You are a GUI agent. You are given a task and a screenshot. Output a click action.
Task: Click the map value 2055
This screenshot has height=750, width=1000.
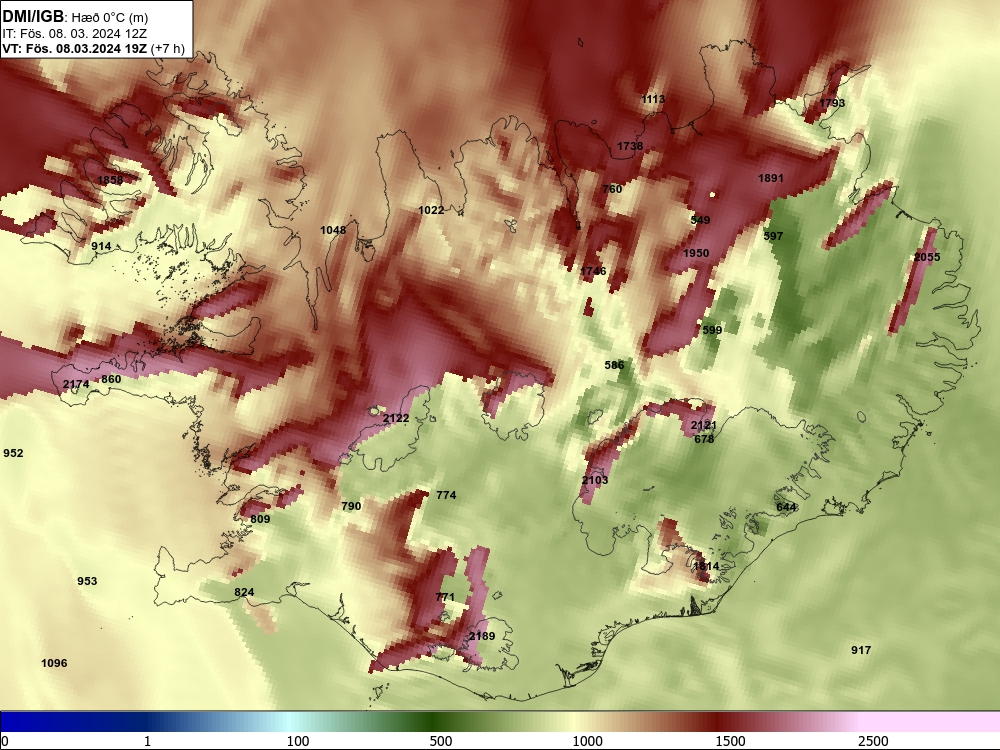[x=927, y=257]
